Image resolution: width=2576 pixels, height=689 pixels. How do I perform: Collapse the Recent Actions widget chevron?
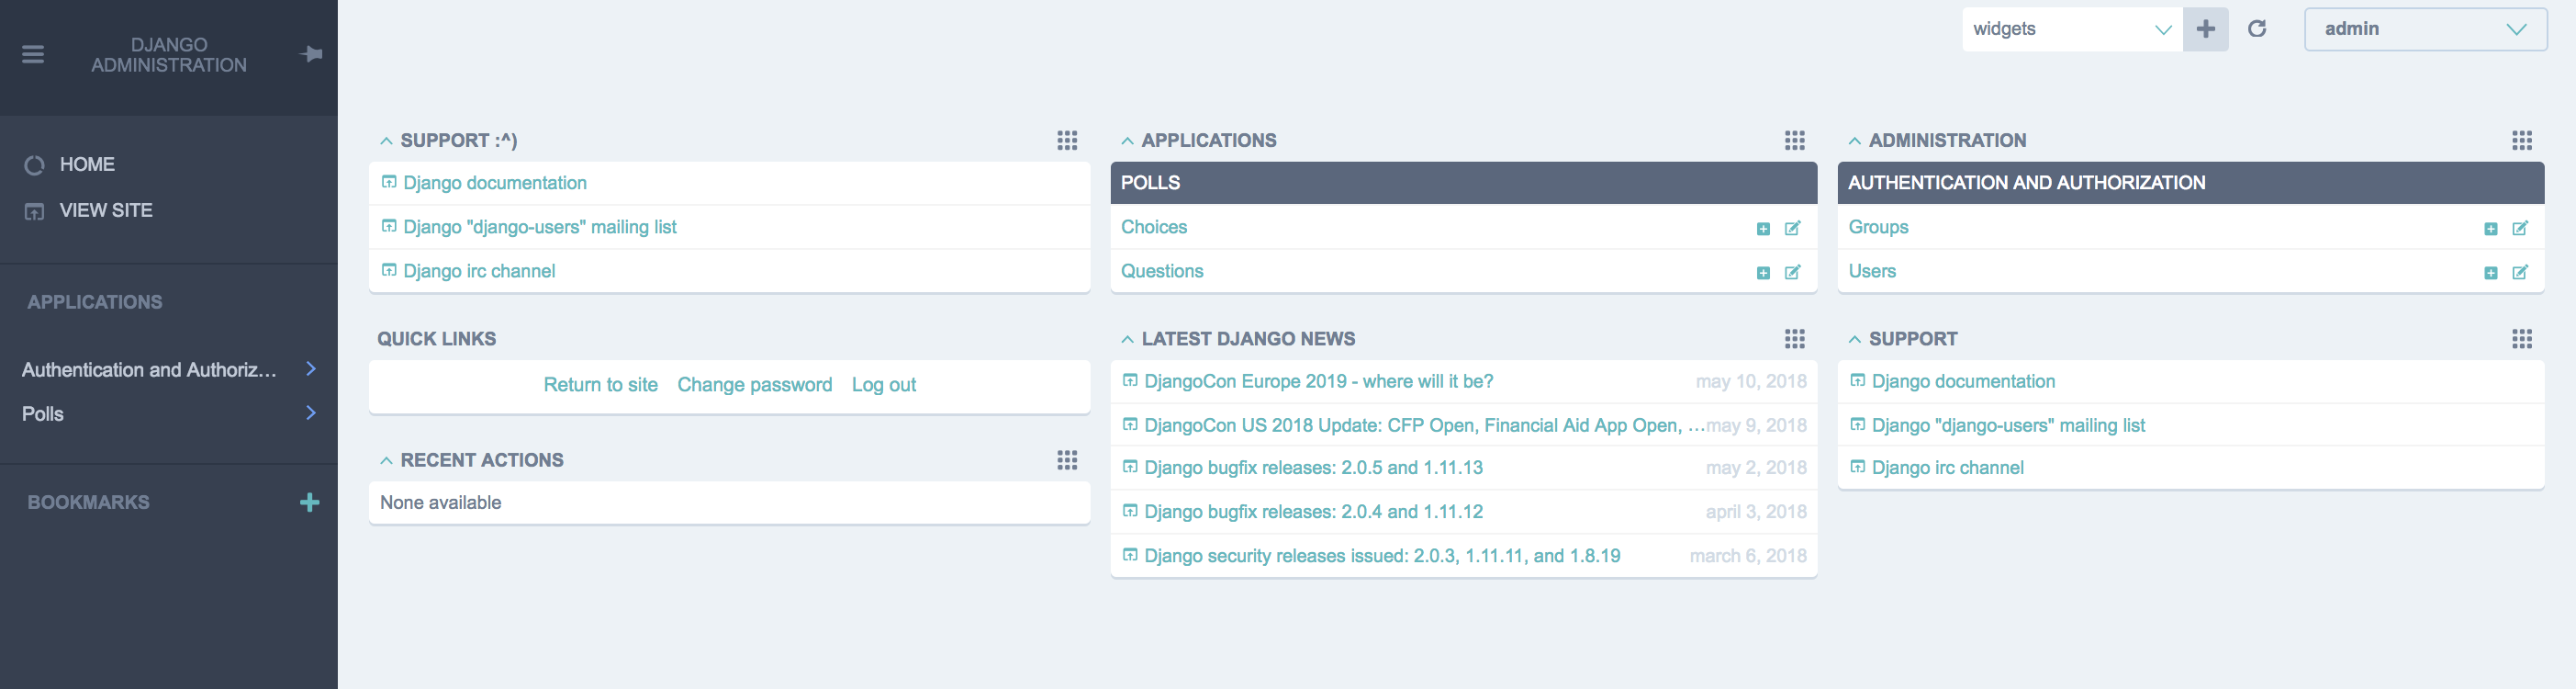(x=386, y=460)
